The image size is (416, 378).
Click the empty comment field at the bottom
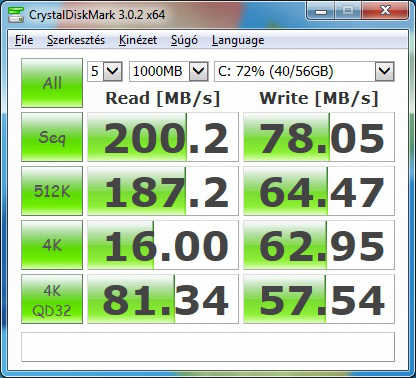tap(208, 347)
